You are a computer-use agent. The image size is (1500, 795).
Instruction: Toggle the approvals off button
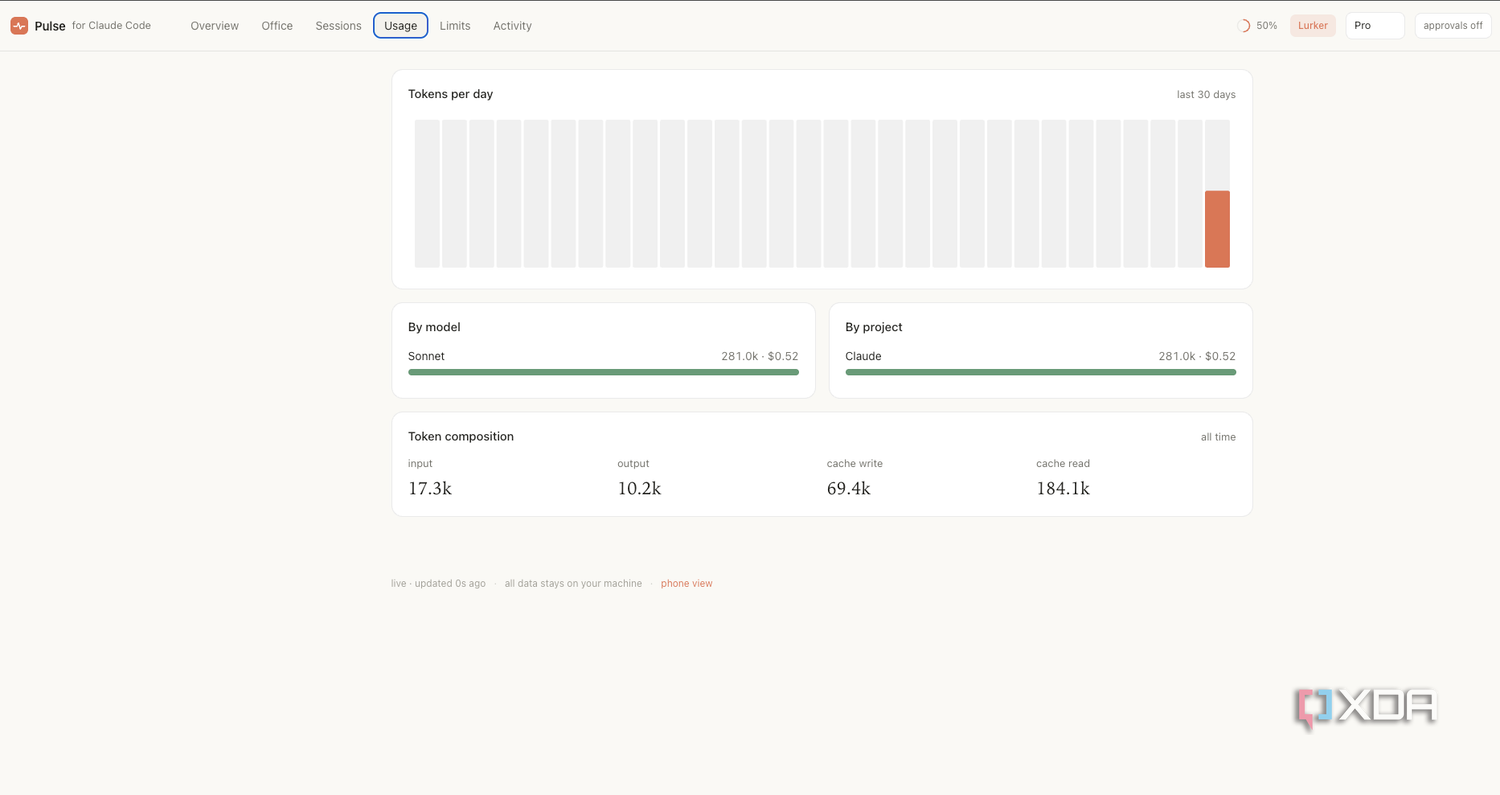pyautogui.click(x=1453, y=26)
